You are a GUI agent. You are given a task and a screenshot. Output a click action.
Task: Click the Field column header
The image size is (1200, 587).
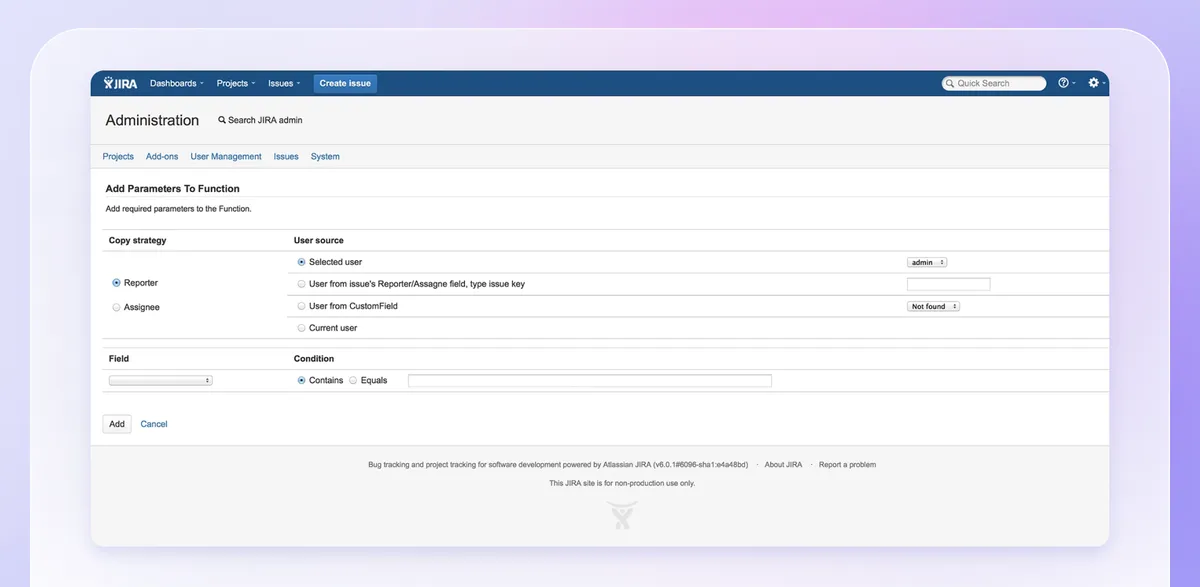pyautogui.click(x=119, y=358)
